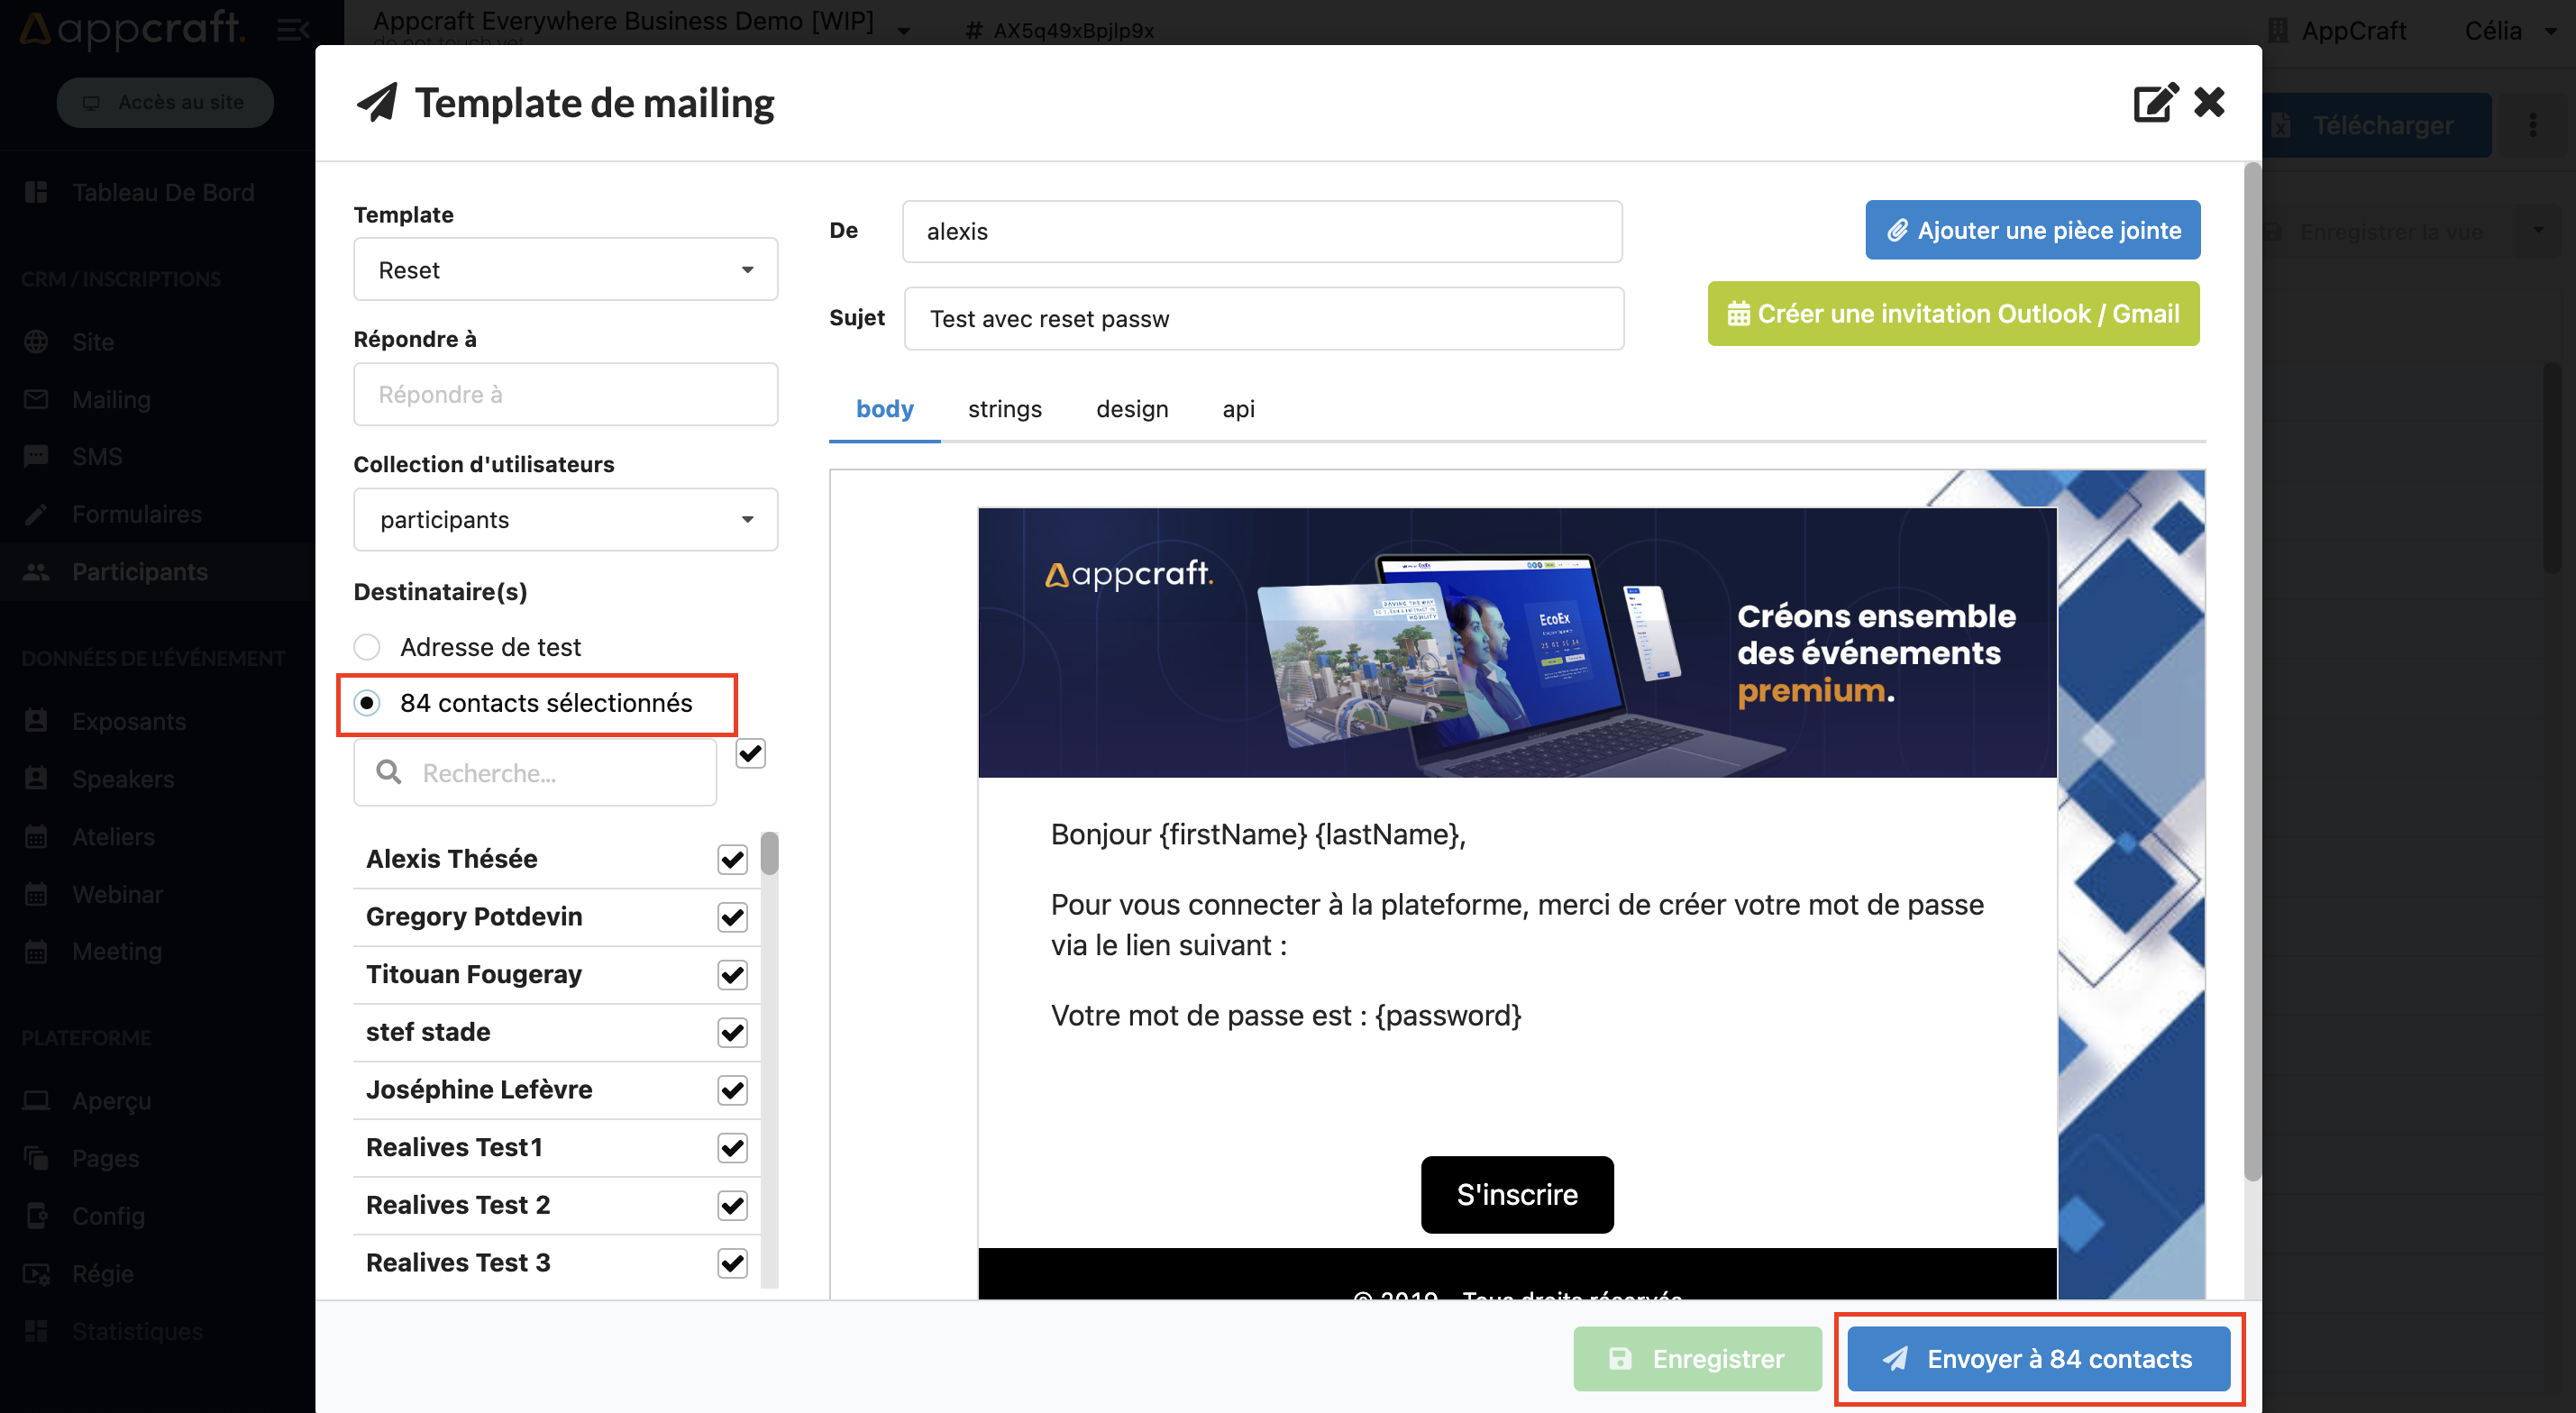Click the Formulaires pencil icon in sidebar
The image size is (2576, 1413).
coord(36,514)
